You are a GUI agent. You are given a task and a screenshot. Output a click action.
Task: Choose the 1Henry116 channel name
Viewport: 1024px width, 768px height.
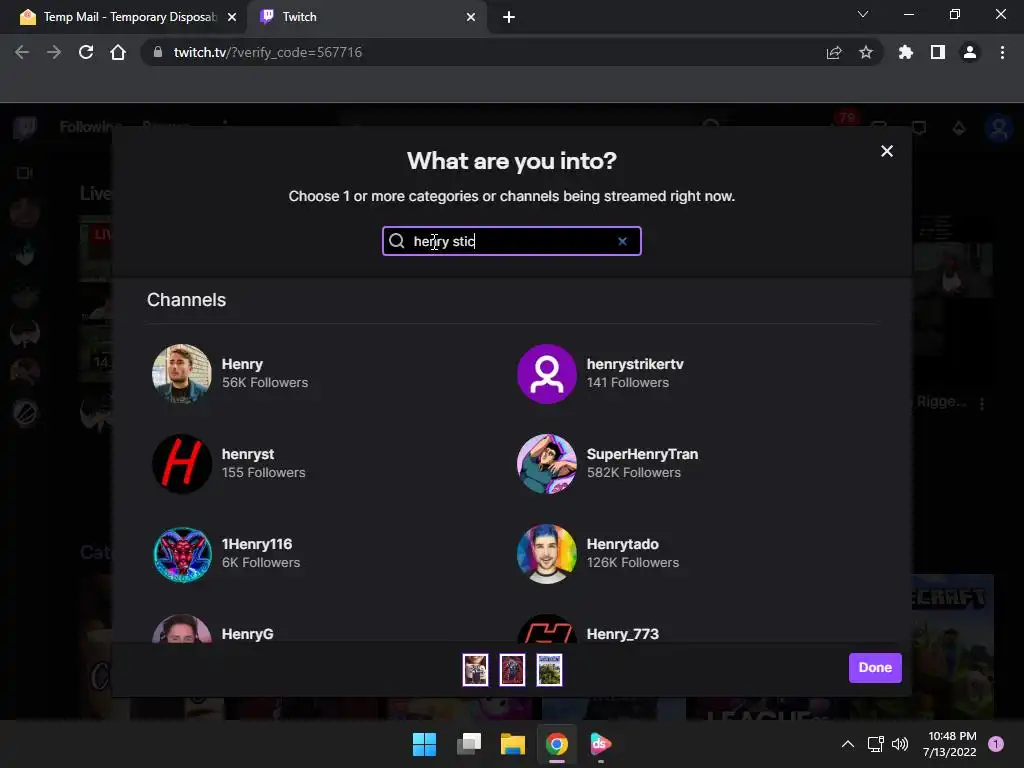pyautogui.click(x=257, y=545)
